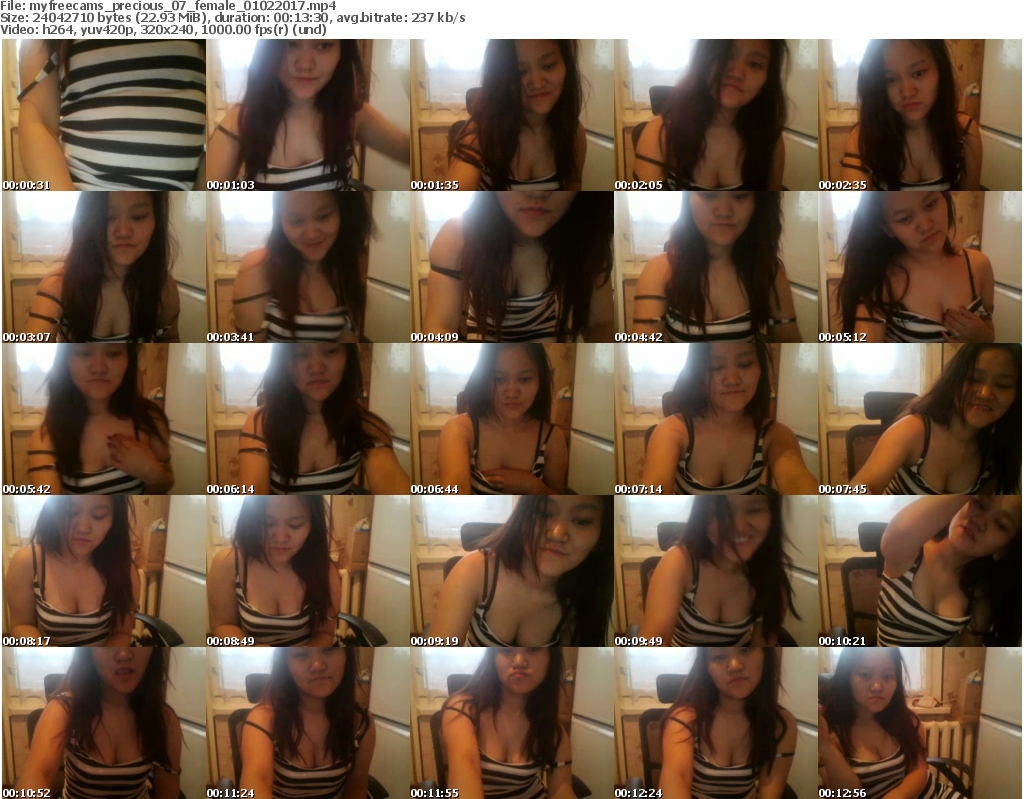Pick the frame stamped 00:05:42
This screenshot has height=799, width=1024.
[x=104, y=419]
